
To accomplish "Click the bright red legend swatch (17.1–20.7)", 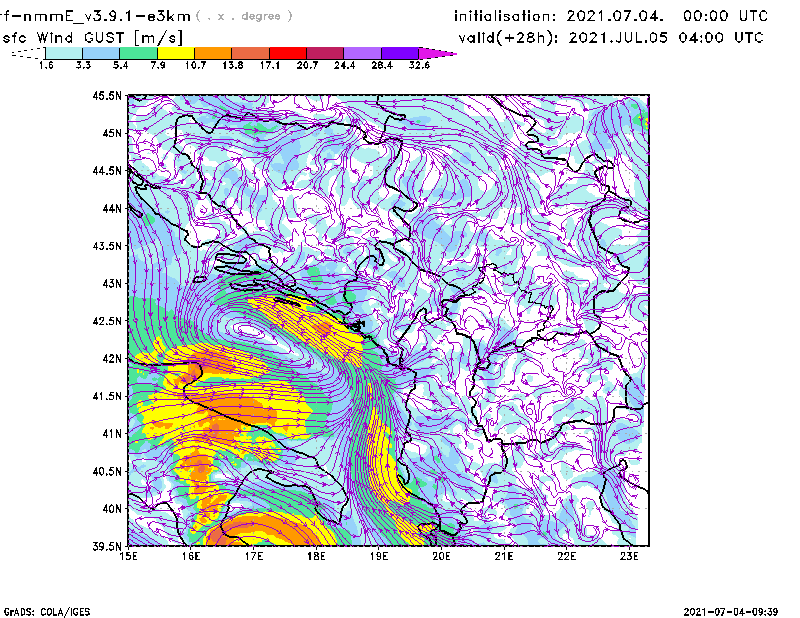I will tap(288, 53).
